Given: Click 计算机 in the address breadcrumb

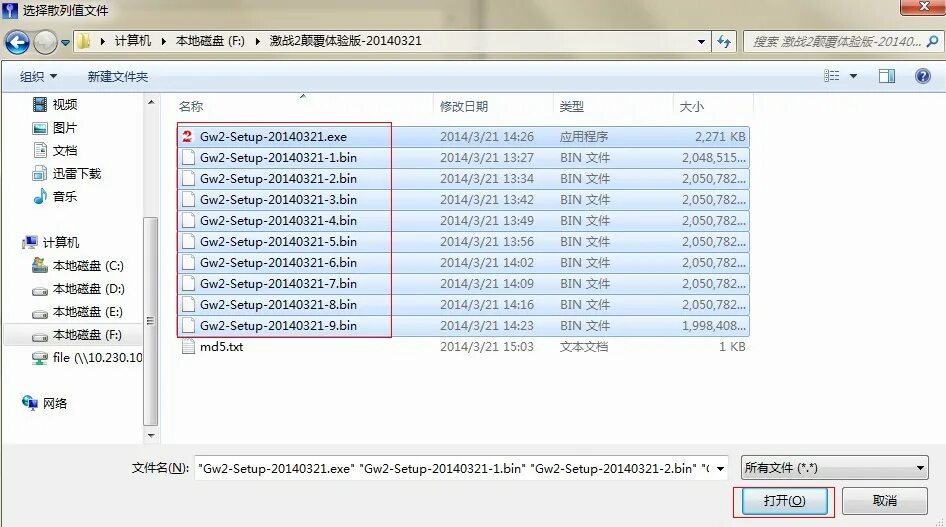Looking at the screenshot, I should tap(133, 41).
